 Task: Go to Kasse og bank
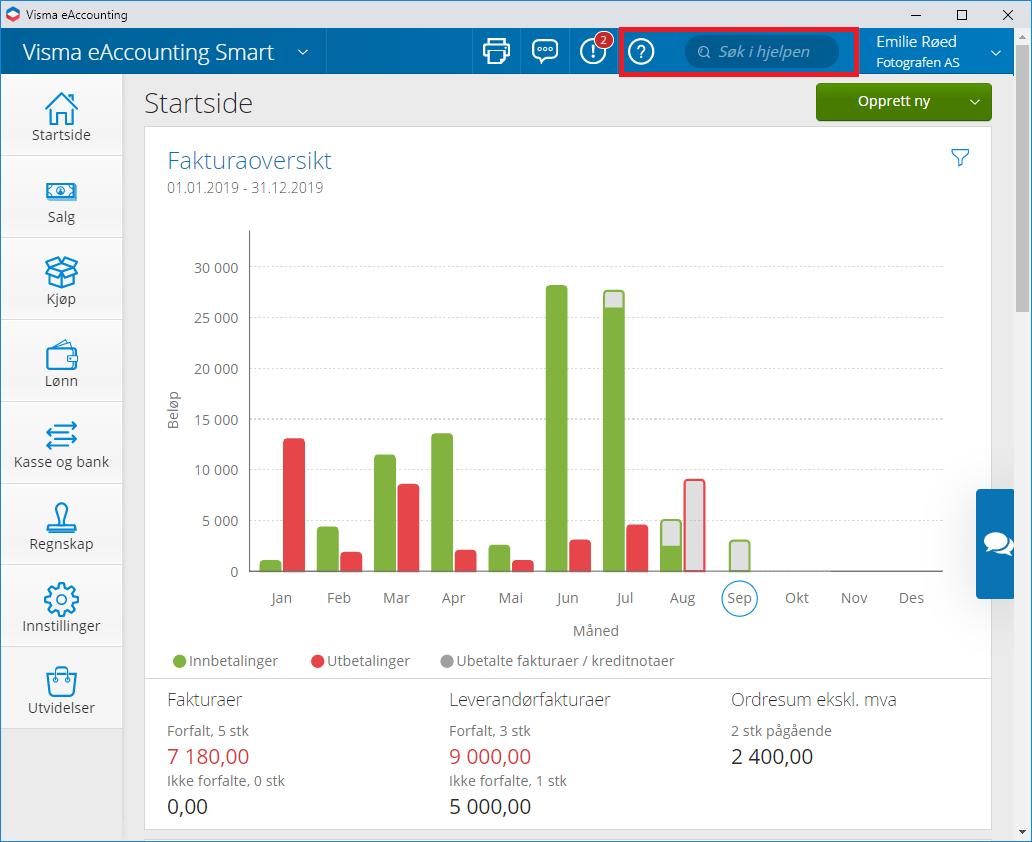[61, 442]
